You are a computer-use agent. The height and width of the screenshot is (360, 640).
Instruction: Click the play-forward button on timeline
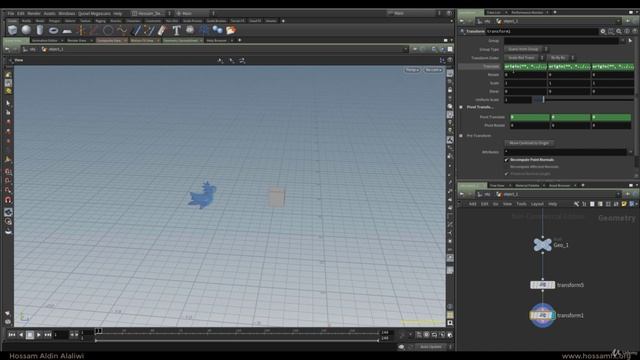[39, 335]
